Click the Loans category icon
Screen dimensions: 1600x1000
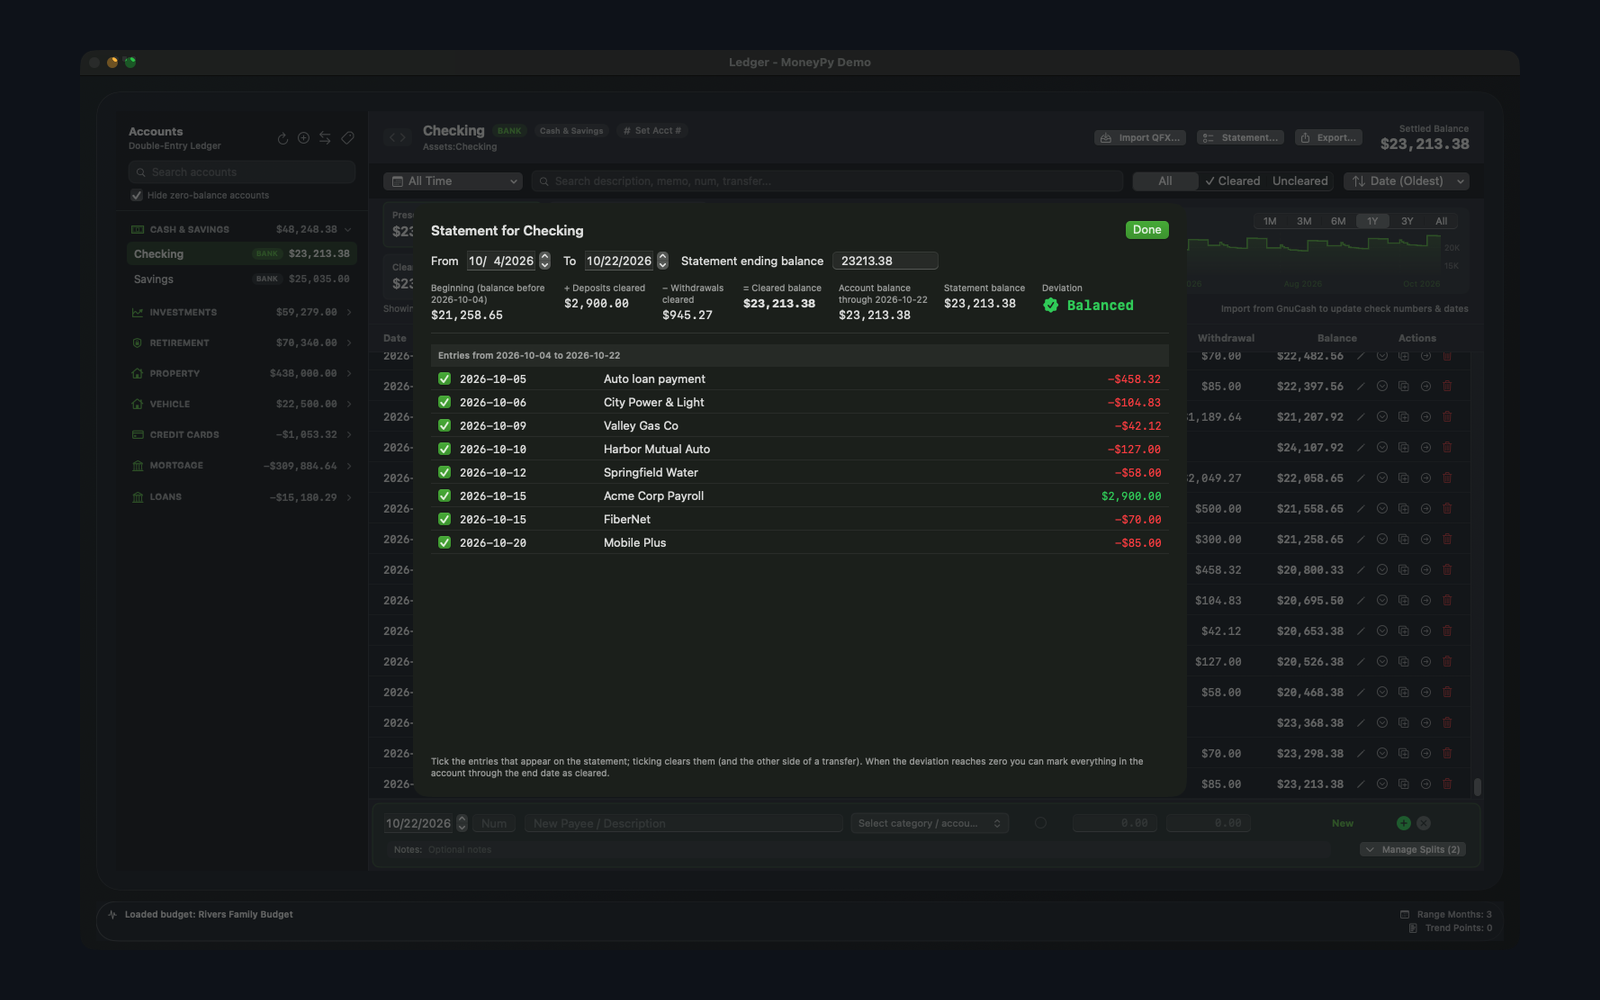tap(137, 497)
